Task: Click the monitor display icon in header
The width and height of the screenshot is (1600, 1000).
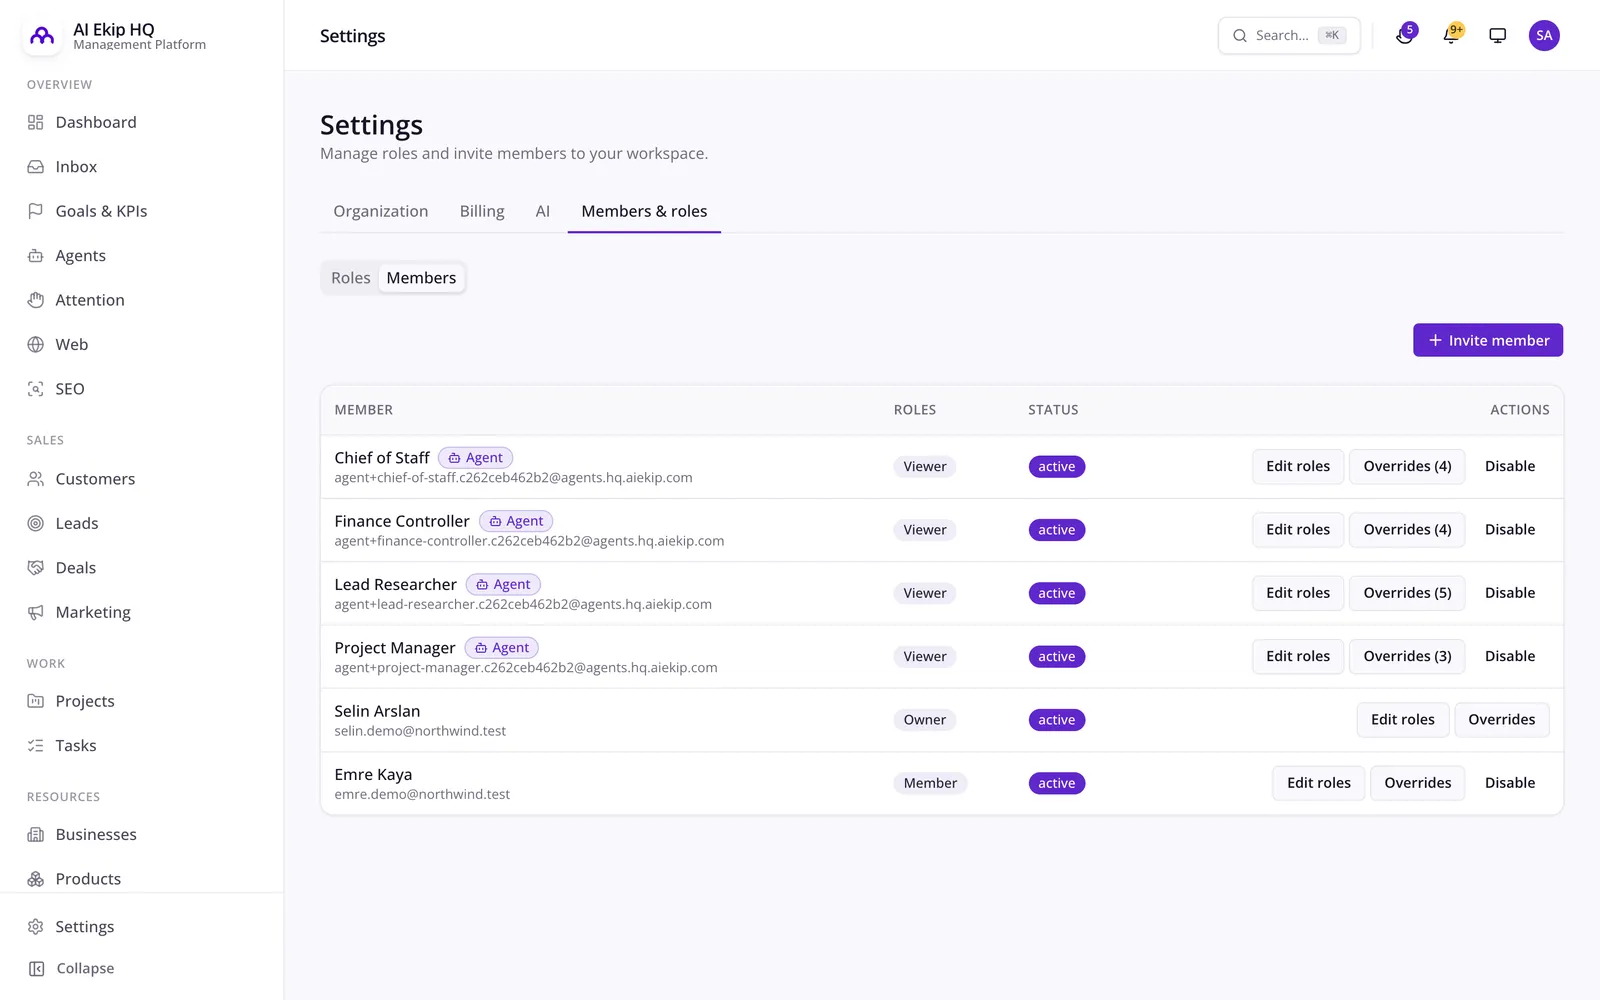Action: tap(1498, 35)
